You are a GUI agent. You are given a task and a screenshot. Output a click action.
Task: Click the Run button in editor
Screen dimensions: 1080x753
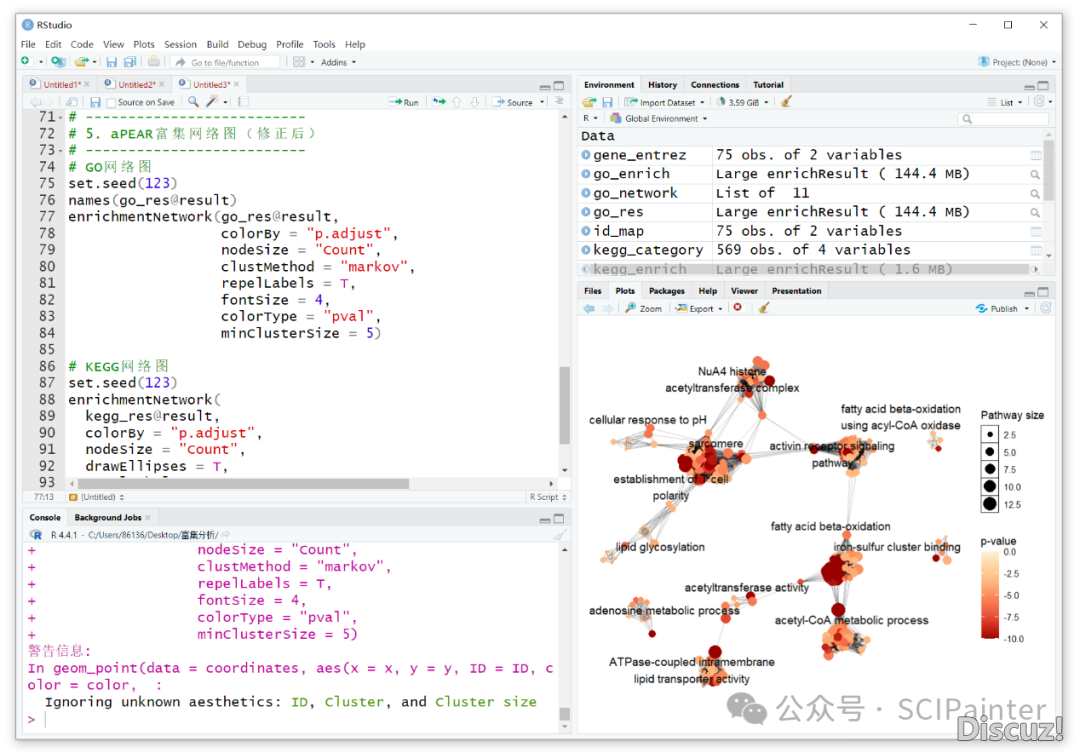404,102
